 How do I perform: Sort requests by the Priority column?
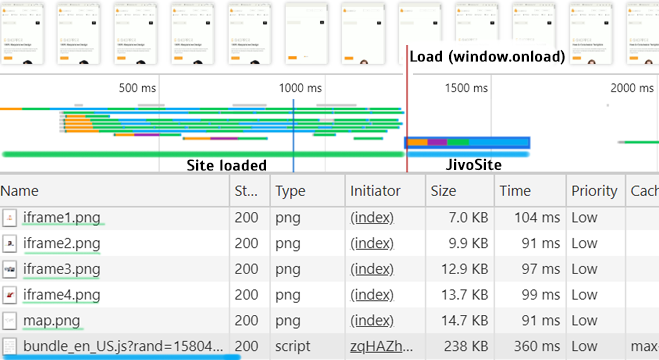(x=596, y=191)
